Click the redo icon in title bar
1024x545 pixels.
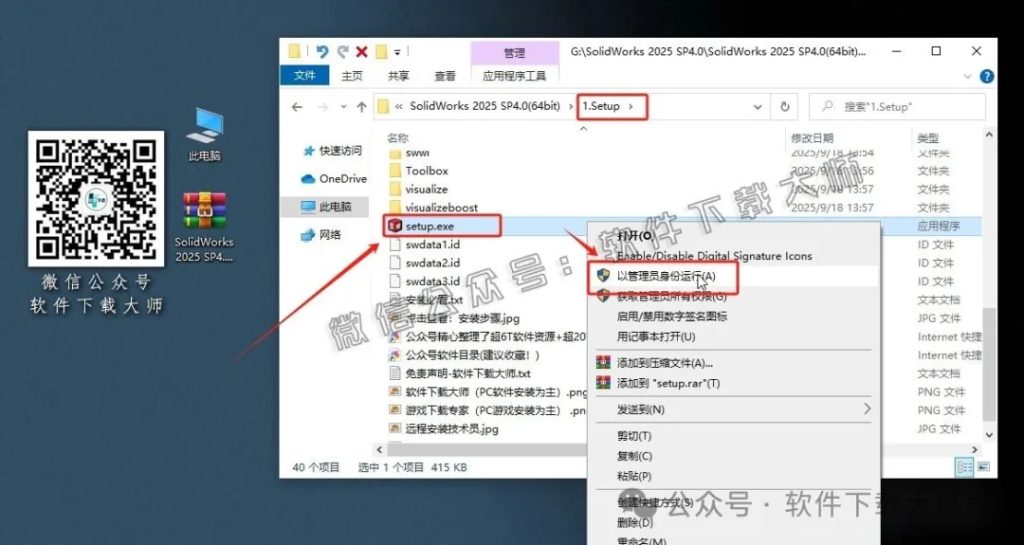(x=342, y=52)
